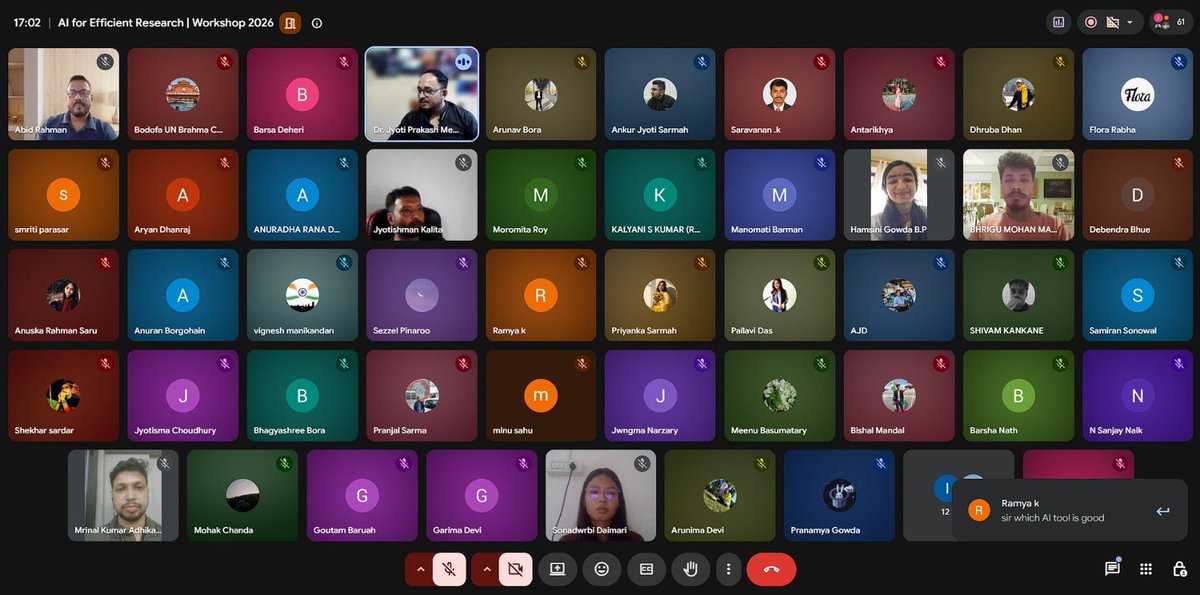Click the name label "Pranamya Gowda"

[x=826, y=530]
